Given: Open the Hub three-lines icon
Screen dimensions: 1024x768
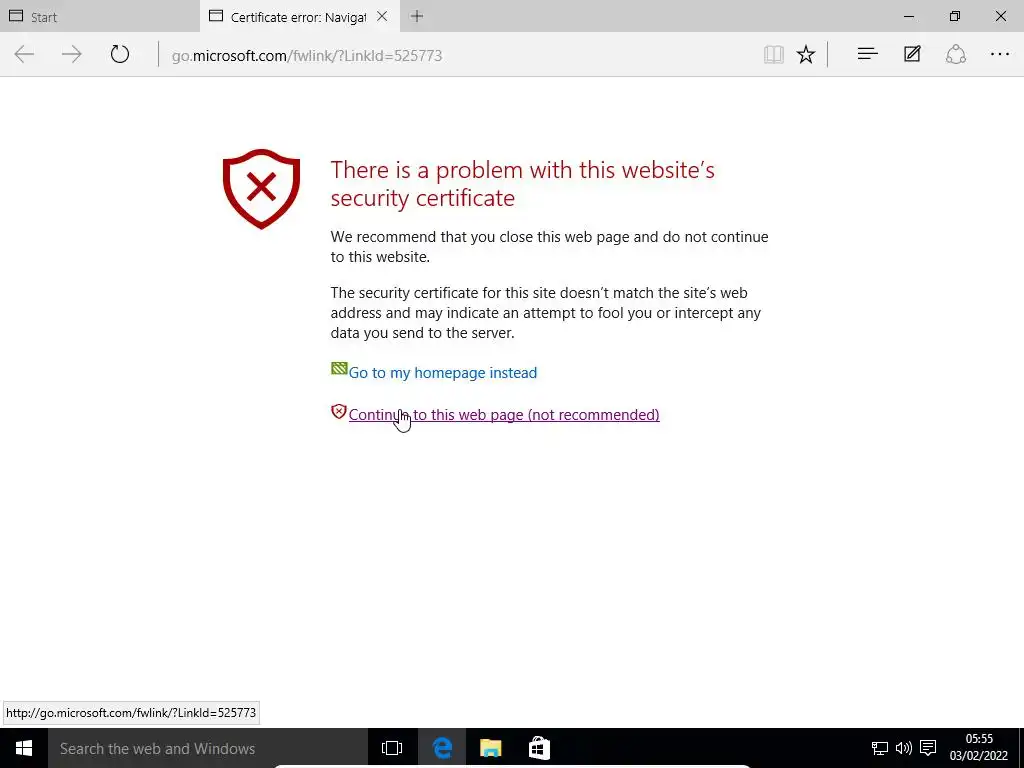Looking at the screenshot, I should click(867, 54).
